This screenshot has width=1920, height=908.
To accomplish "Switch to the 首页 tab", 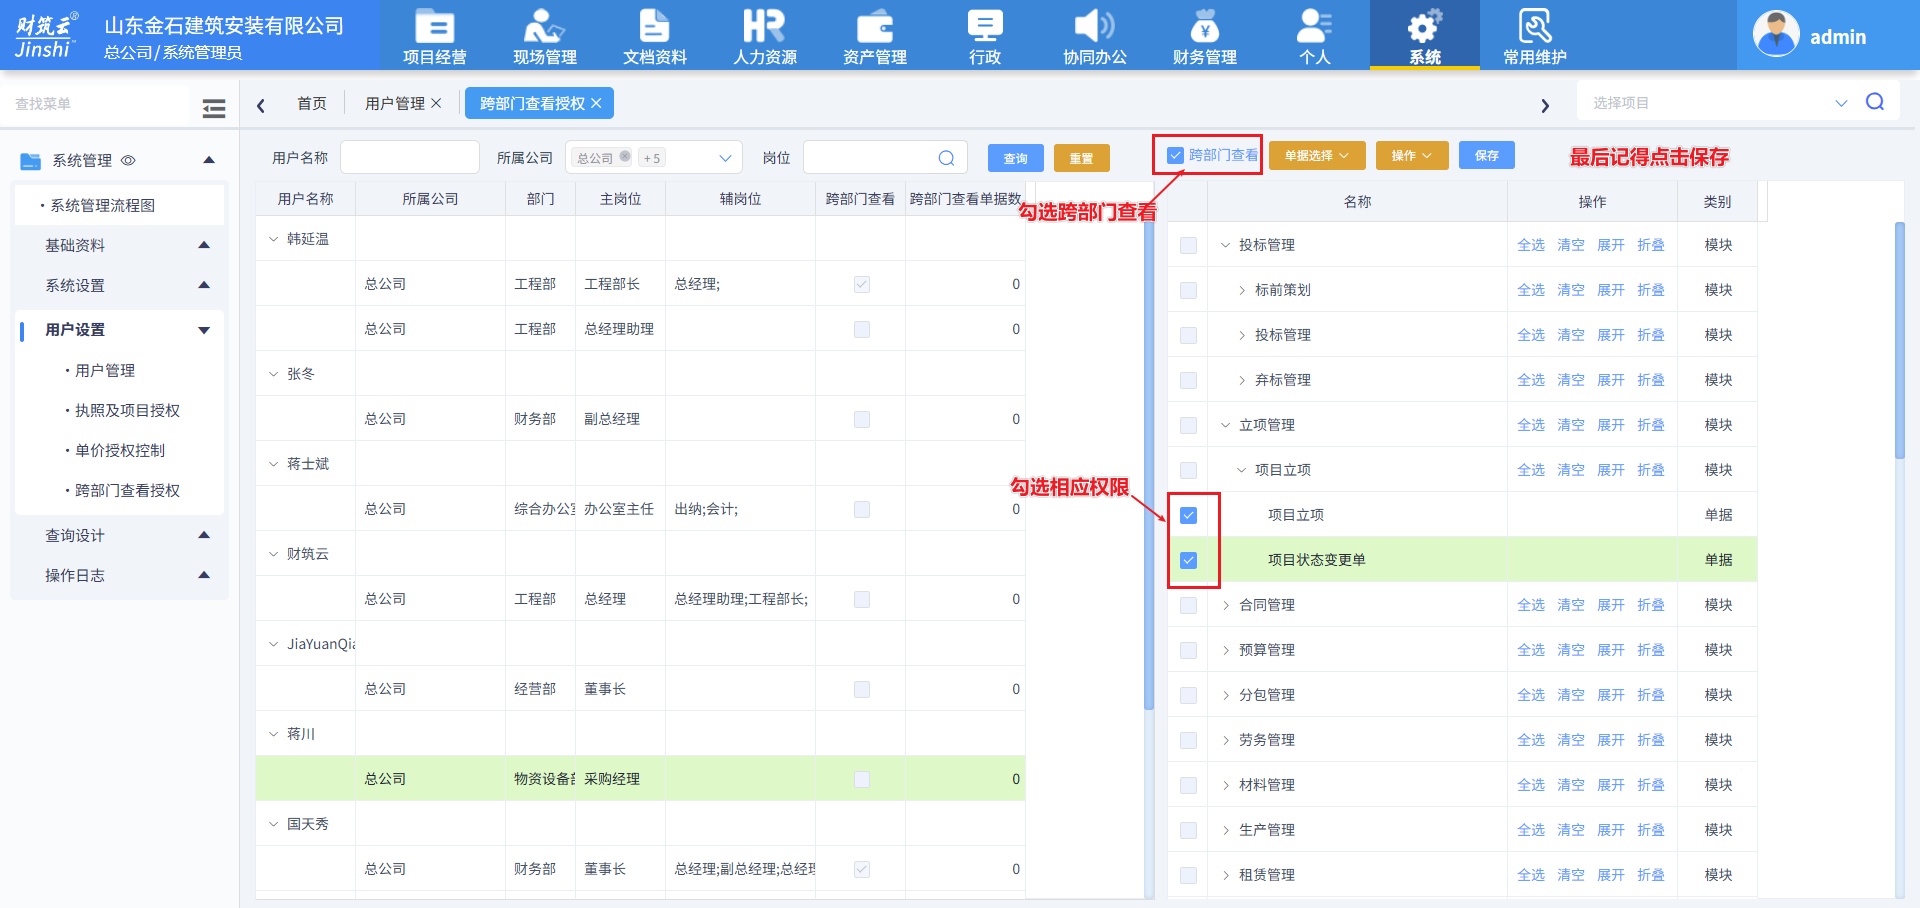I will pos(312,103).
